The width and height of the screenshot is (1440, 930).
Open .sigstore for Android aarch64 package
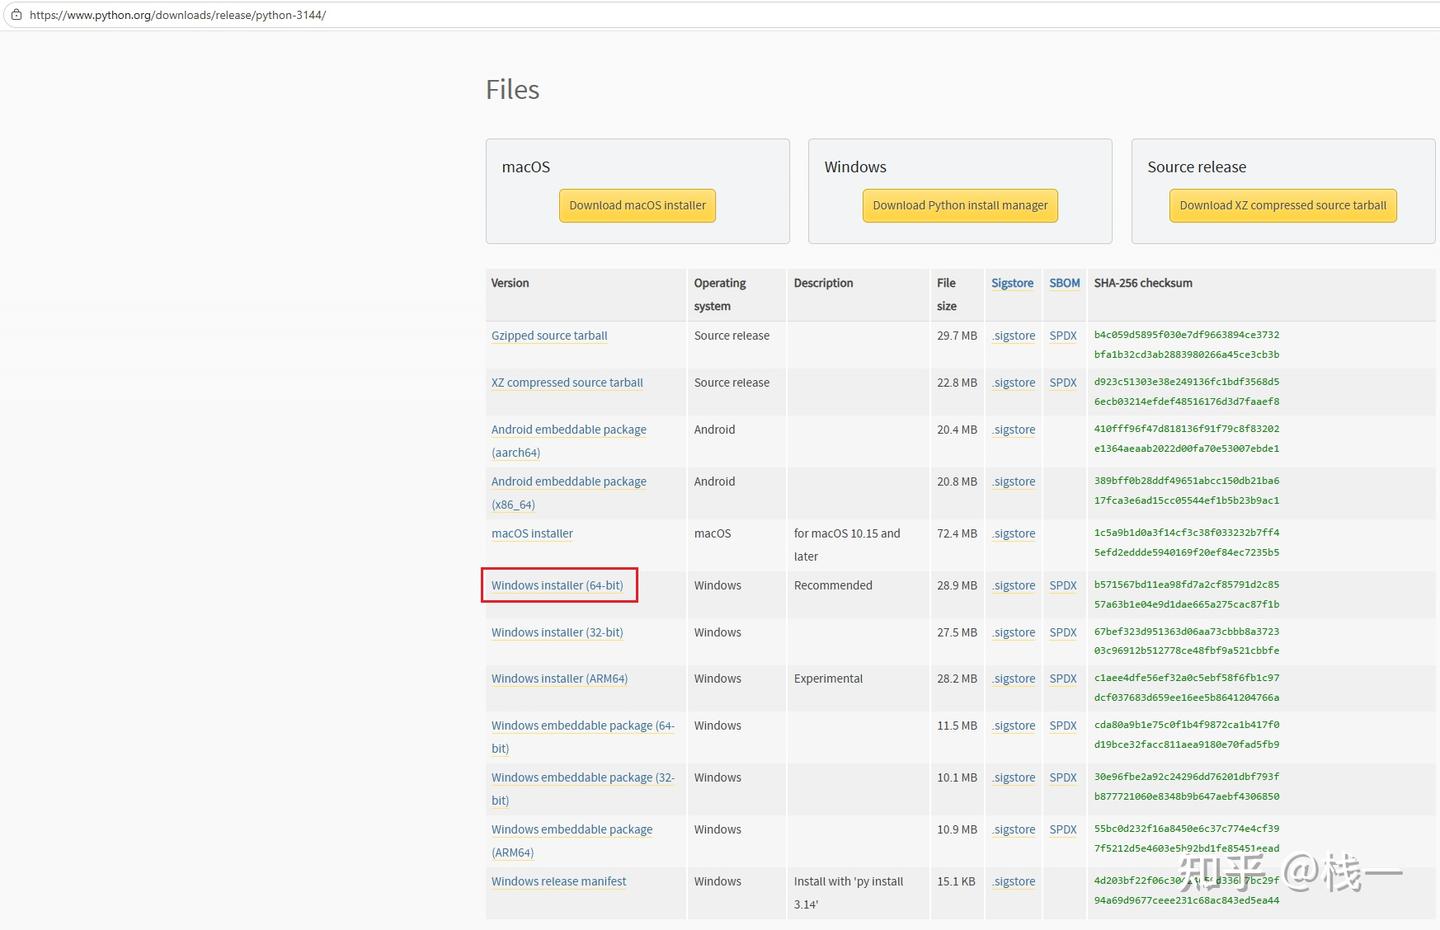[x=1014, y=430]
